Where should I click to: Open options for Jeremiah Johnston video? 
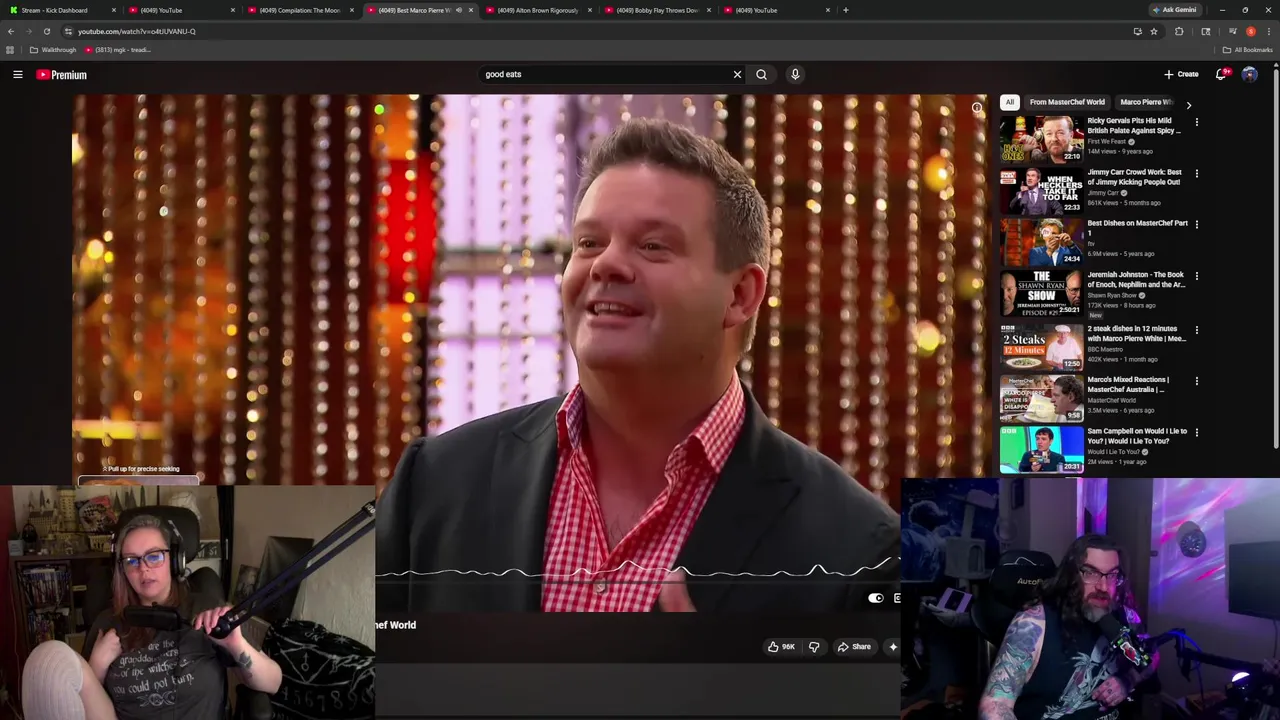[1196, 277]
